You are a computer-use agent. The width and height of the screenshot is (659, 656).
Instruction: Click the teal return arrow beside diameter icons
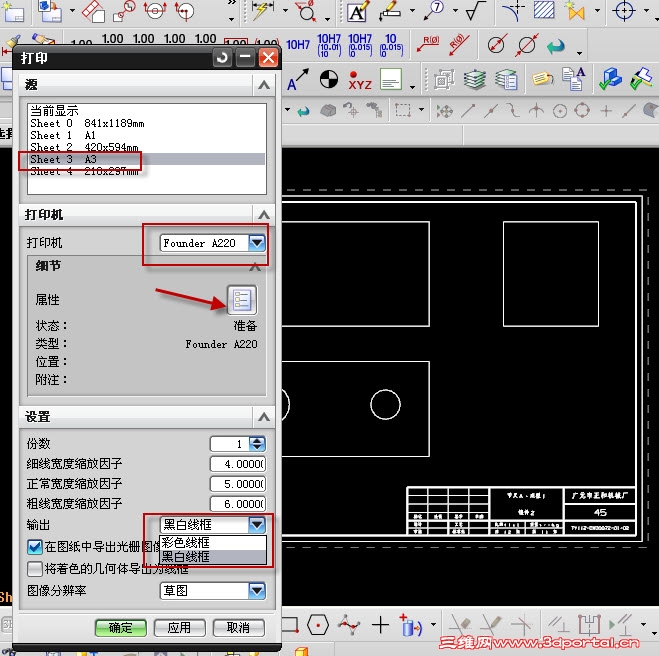coord(556,45)
